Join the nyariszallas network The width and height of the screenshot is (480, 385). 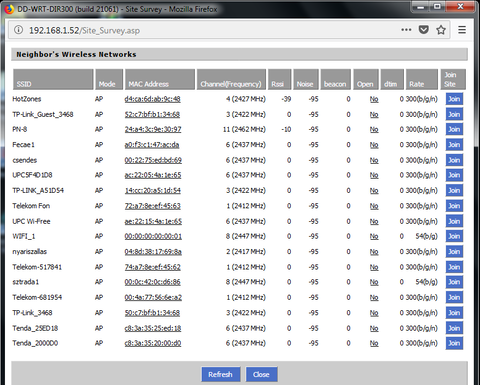pyautogui.click(x=454, y=252)
